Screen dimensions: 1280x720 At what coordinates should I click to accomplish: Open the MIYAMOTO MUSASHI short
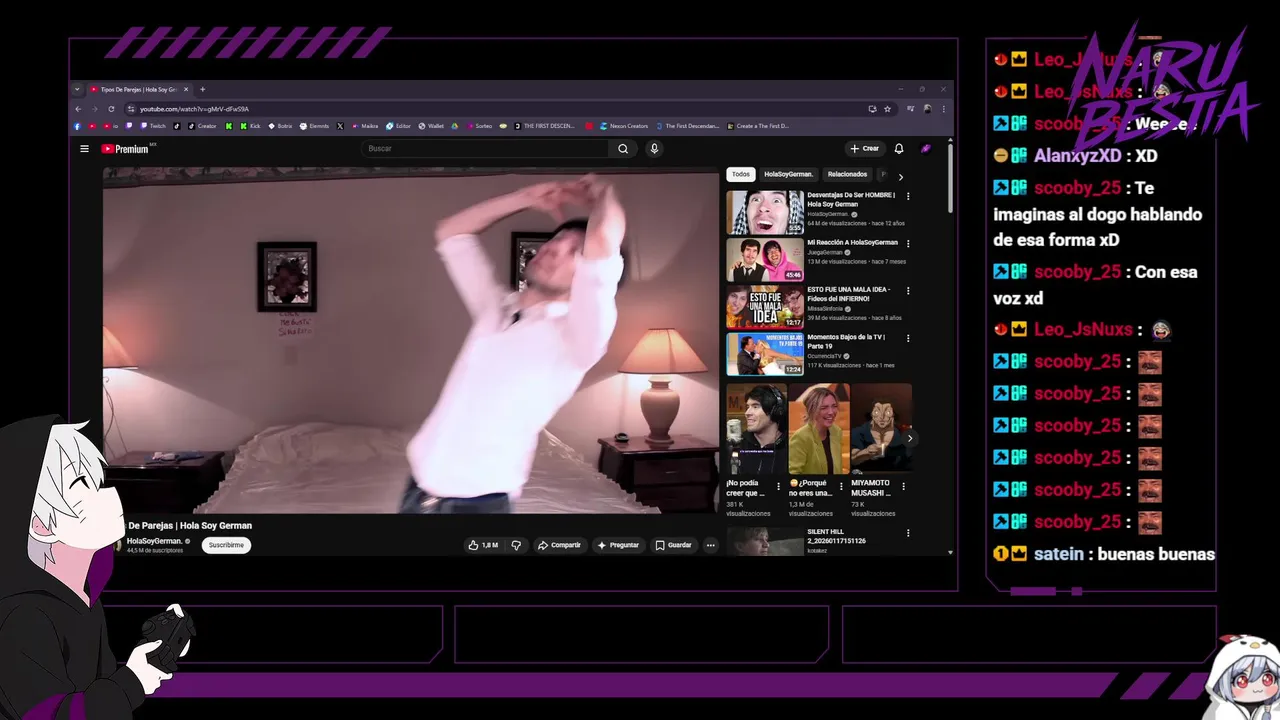881,428
